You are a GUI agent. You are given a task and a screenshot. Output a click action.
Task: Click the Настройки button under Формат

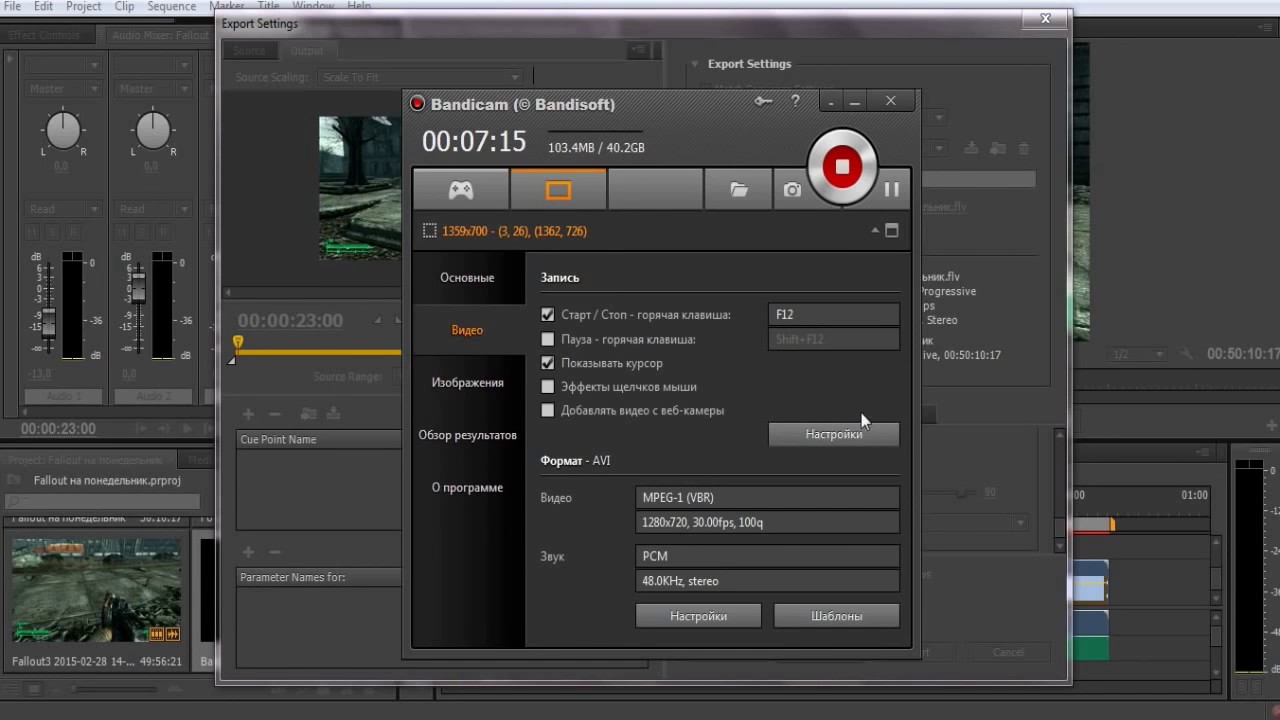point(698,616)
